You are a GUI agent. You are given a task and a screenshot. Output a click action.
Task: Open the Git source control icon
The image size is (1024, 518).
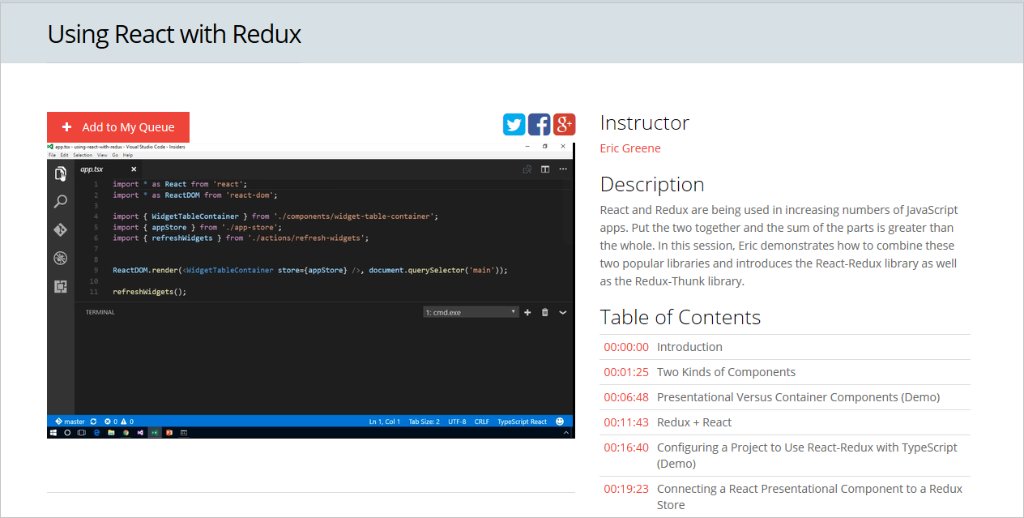(x=60, y=230)
